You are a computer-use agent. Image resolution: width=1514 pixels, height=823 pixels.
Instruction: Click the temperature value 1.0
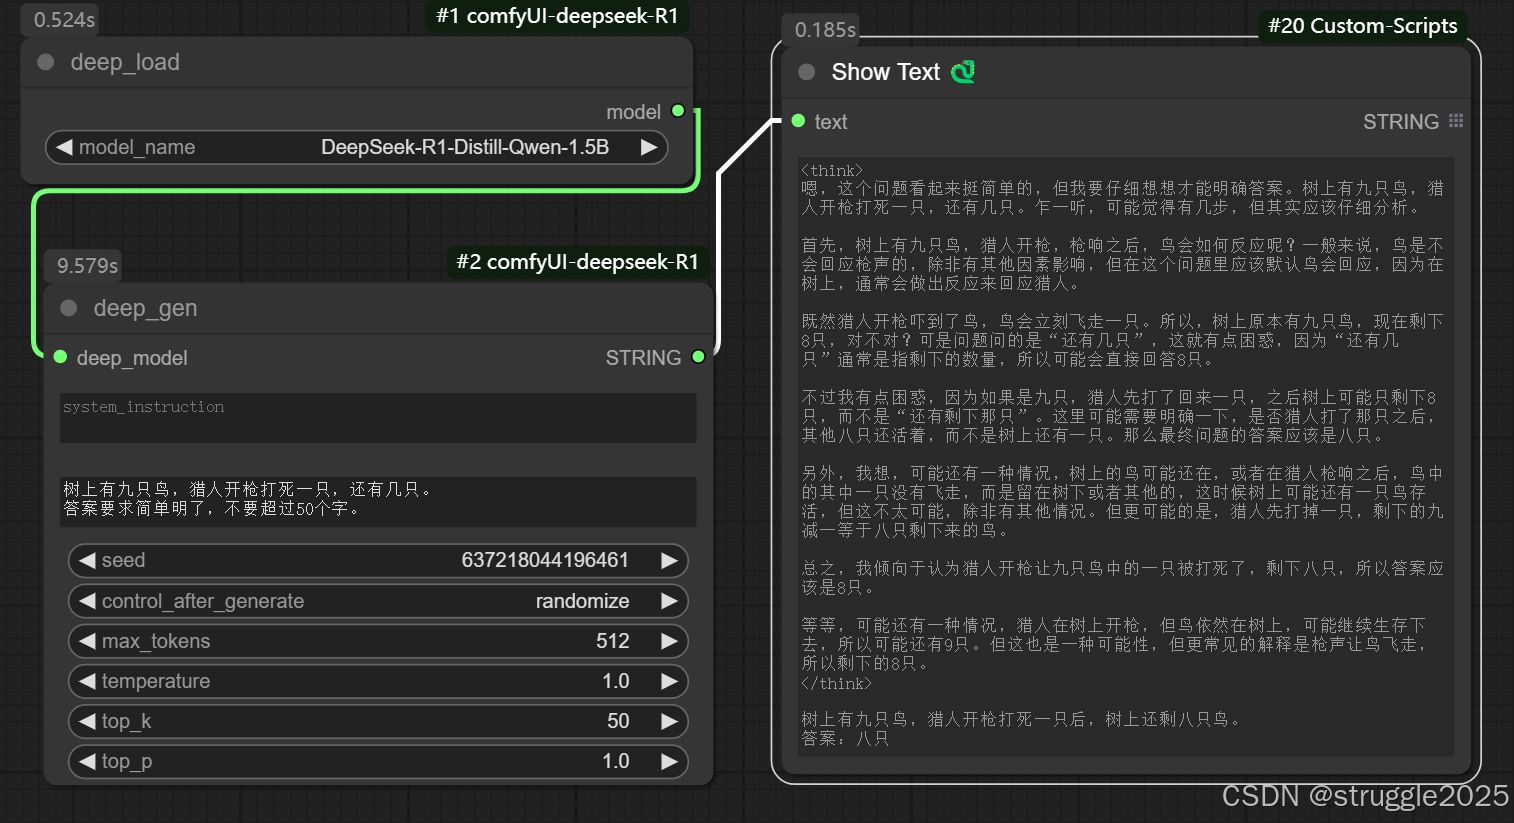pyautogui.click(x=616, y=681)
